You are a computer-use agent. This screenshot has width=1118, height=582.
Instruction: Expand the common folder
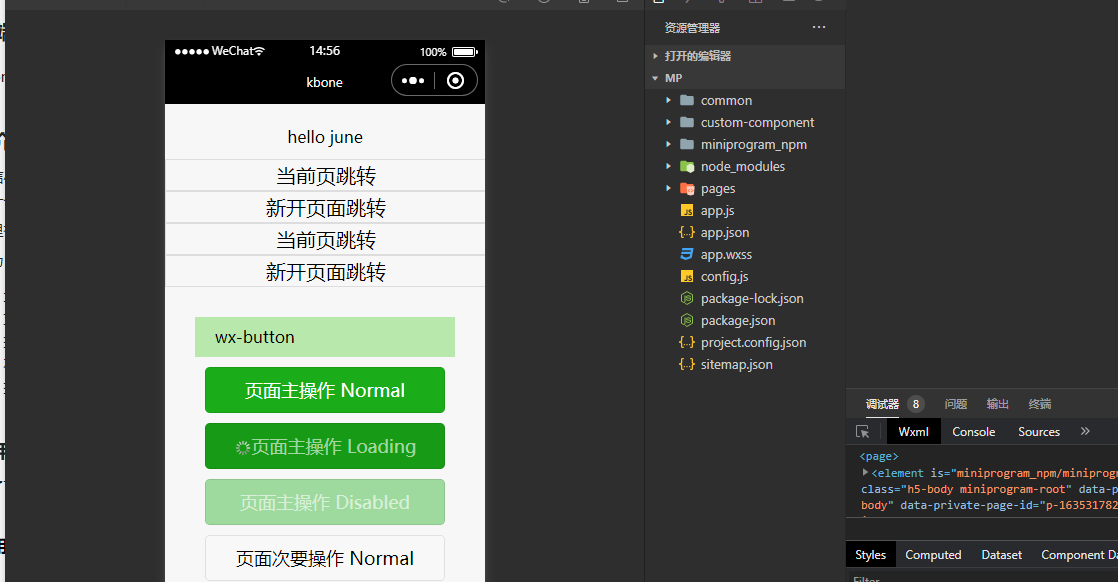pos(670,100)
